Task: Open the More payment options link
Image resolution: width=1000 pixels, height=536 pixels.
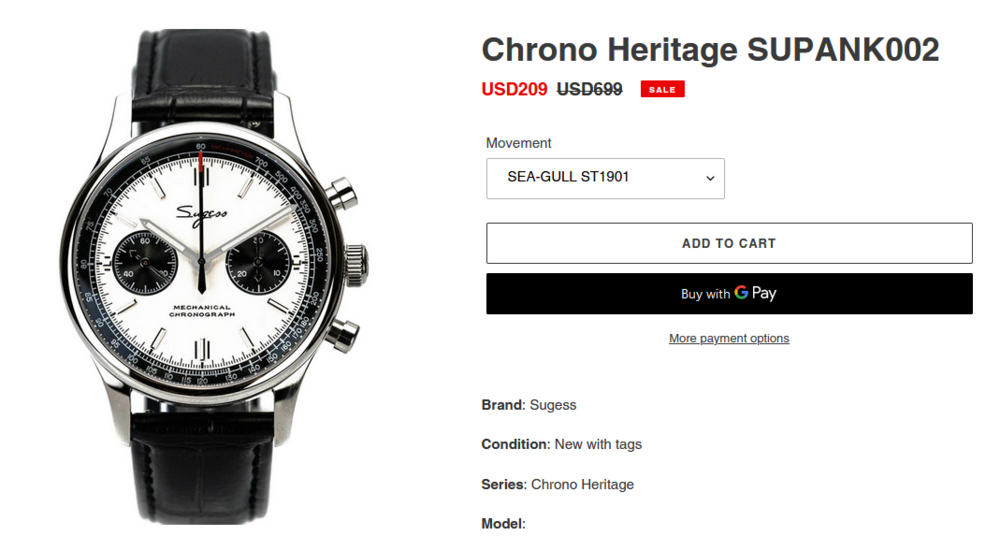Action: pos(729,338)
